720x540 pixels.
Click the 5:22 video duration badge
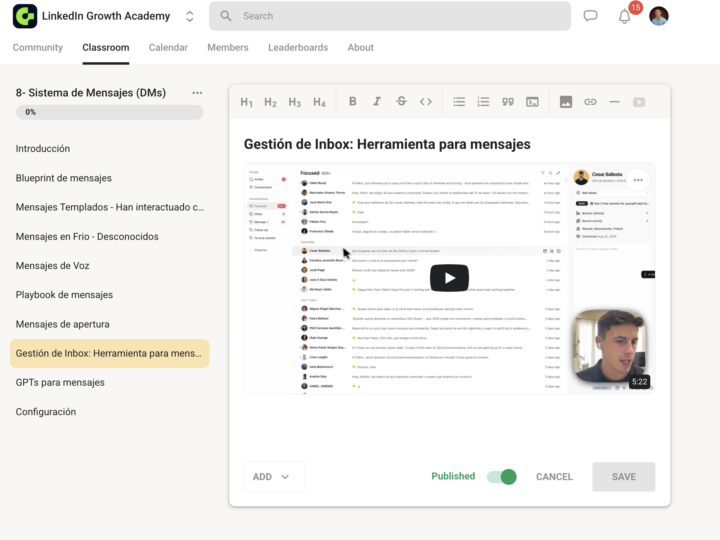[639, 382]
